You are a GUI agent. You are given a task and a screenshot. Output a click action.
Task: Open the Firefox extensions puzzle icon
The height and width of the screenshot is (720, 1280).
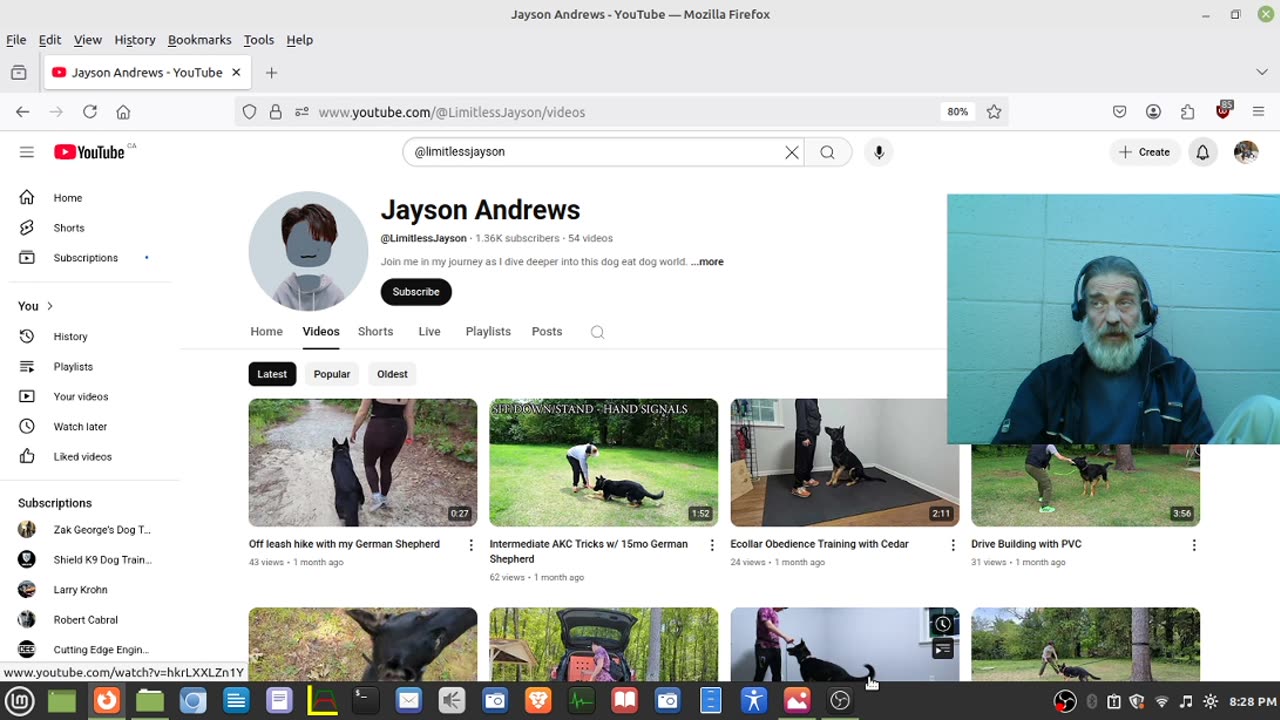pyautogui.click(x=1188, y=112)
